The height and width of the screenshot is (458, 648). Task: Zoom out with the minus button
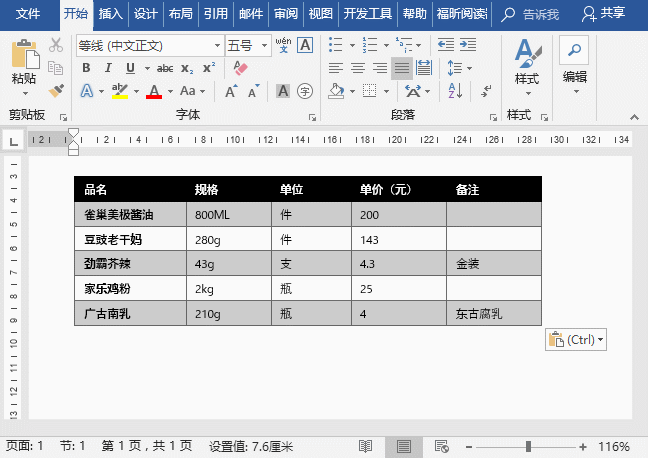tap(469, 447)
